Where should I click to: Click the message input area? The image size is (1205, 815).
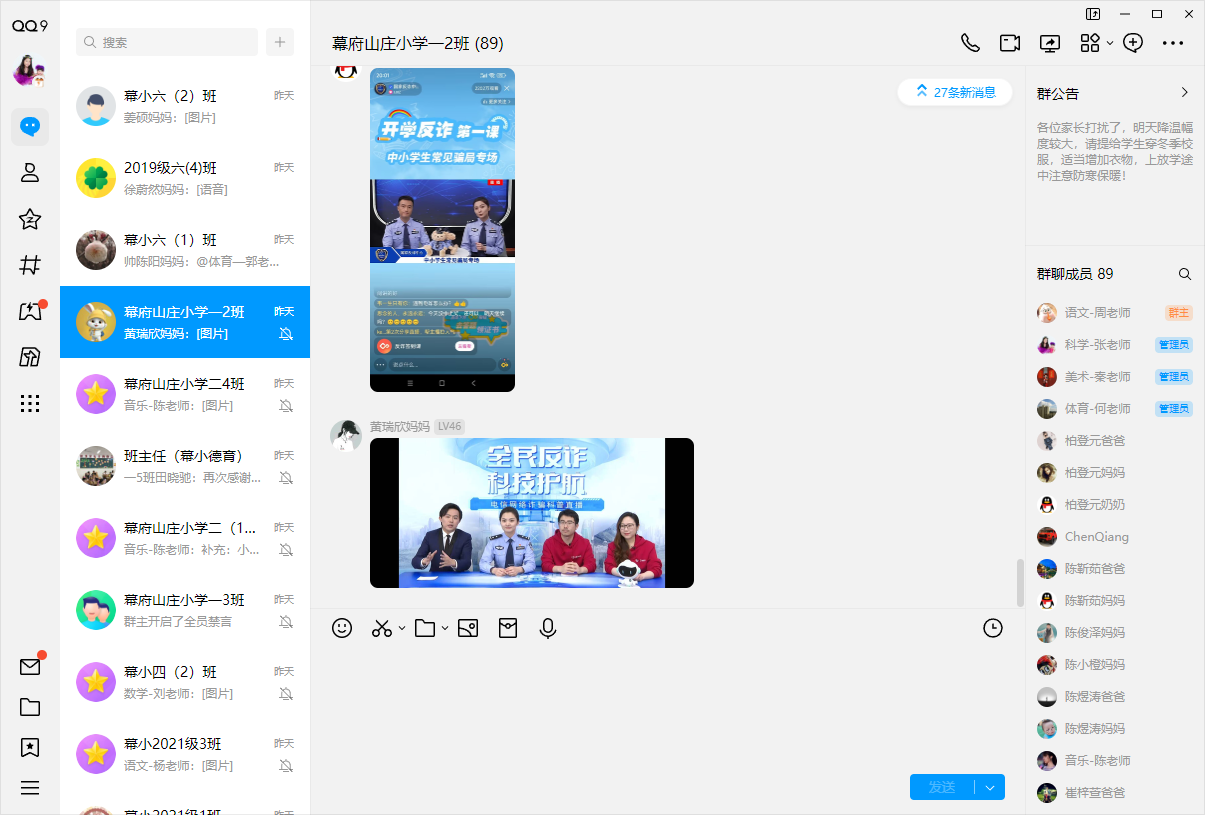(667, 705)
